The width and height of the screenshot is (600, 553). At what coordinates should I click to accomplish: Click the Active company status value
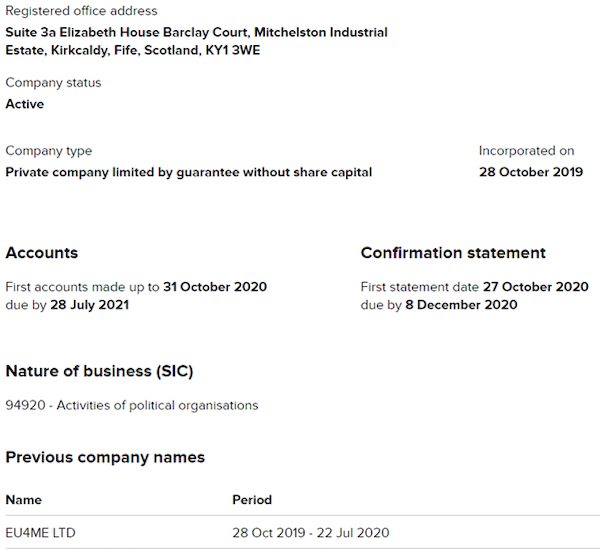click(25, 104)
